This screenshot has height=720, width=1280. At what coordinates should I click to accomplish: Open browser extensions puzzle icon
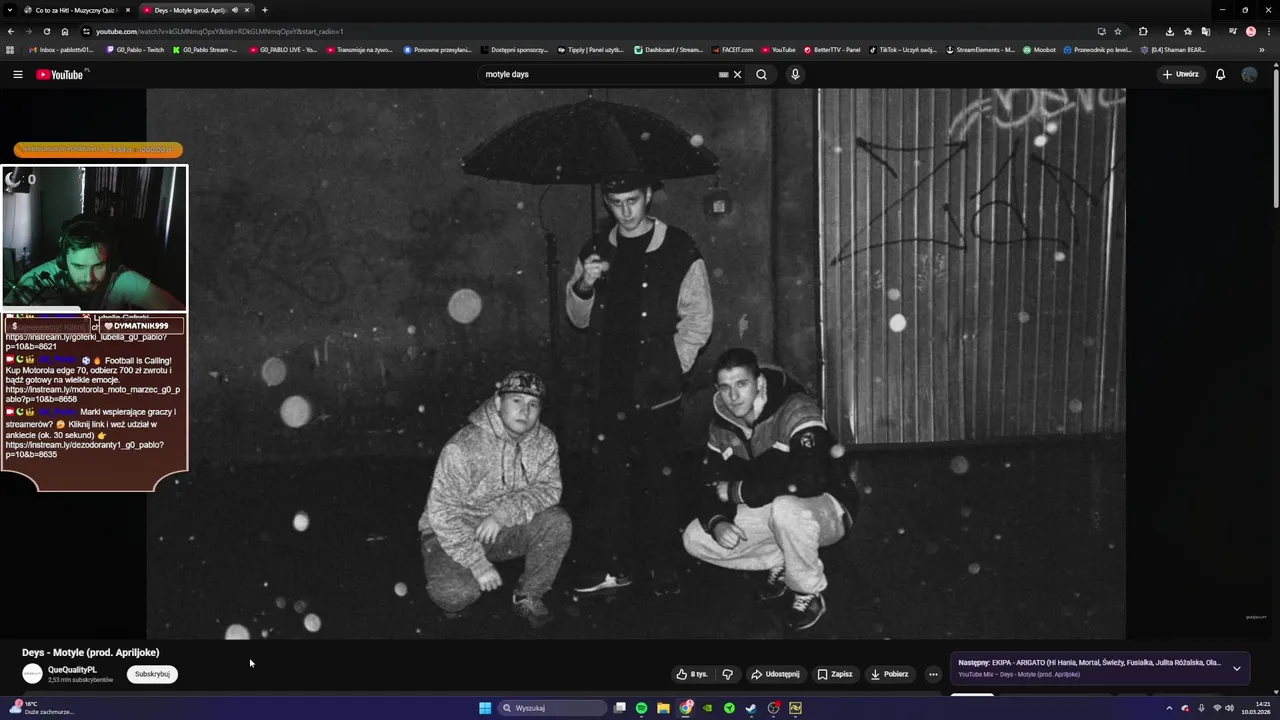1143,31
